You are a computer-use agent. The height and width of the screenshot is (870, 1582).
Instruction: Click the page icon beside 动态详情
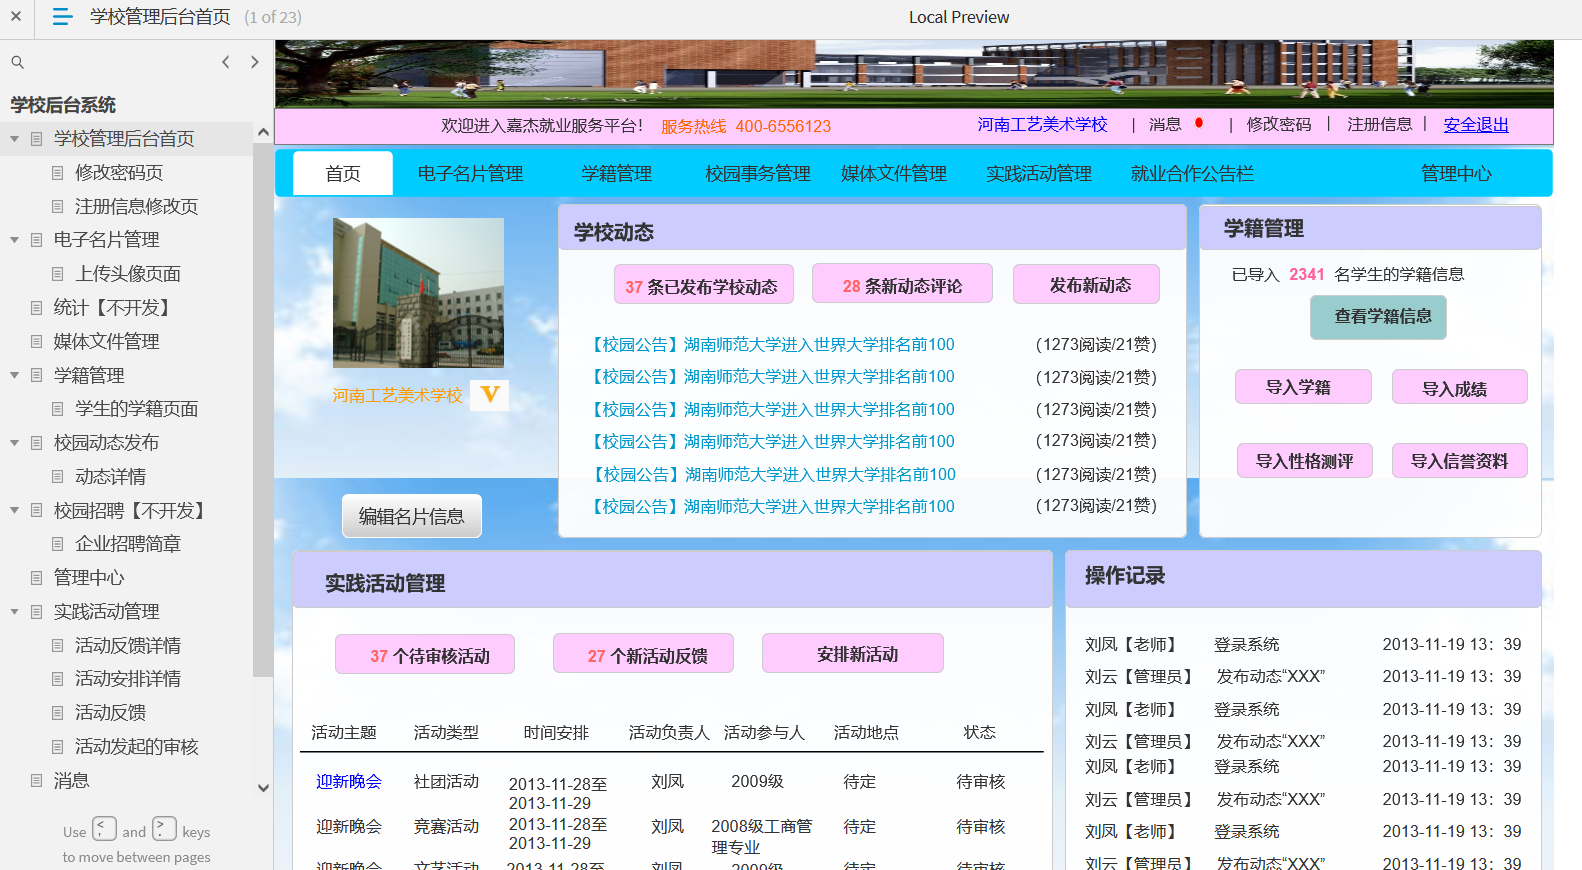pos(57,477)
